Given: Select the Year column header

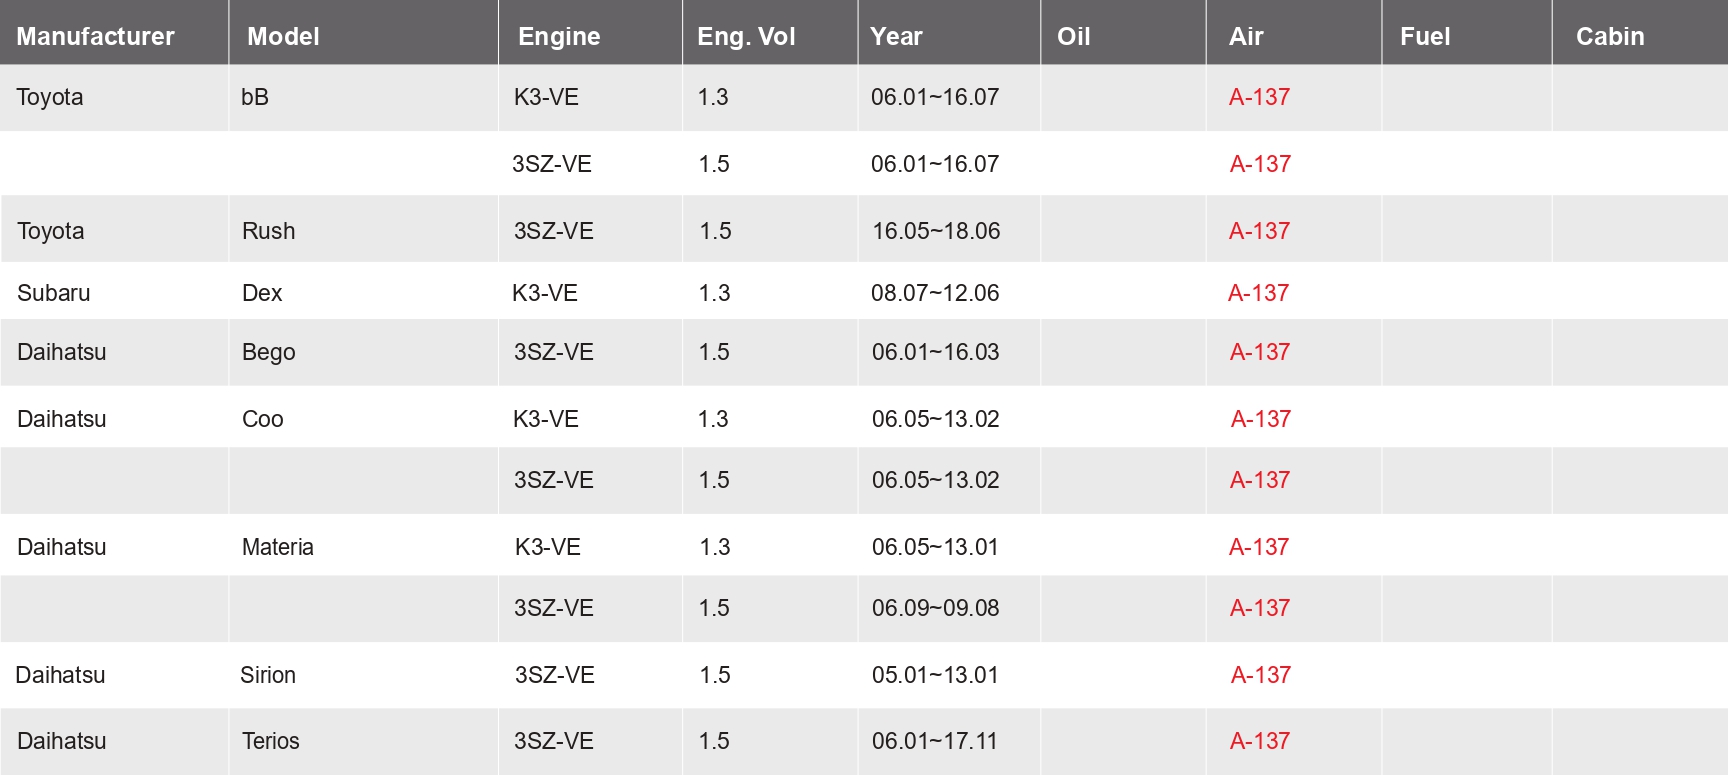Looking at the screenshot, I should (x=896, y=36).
